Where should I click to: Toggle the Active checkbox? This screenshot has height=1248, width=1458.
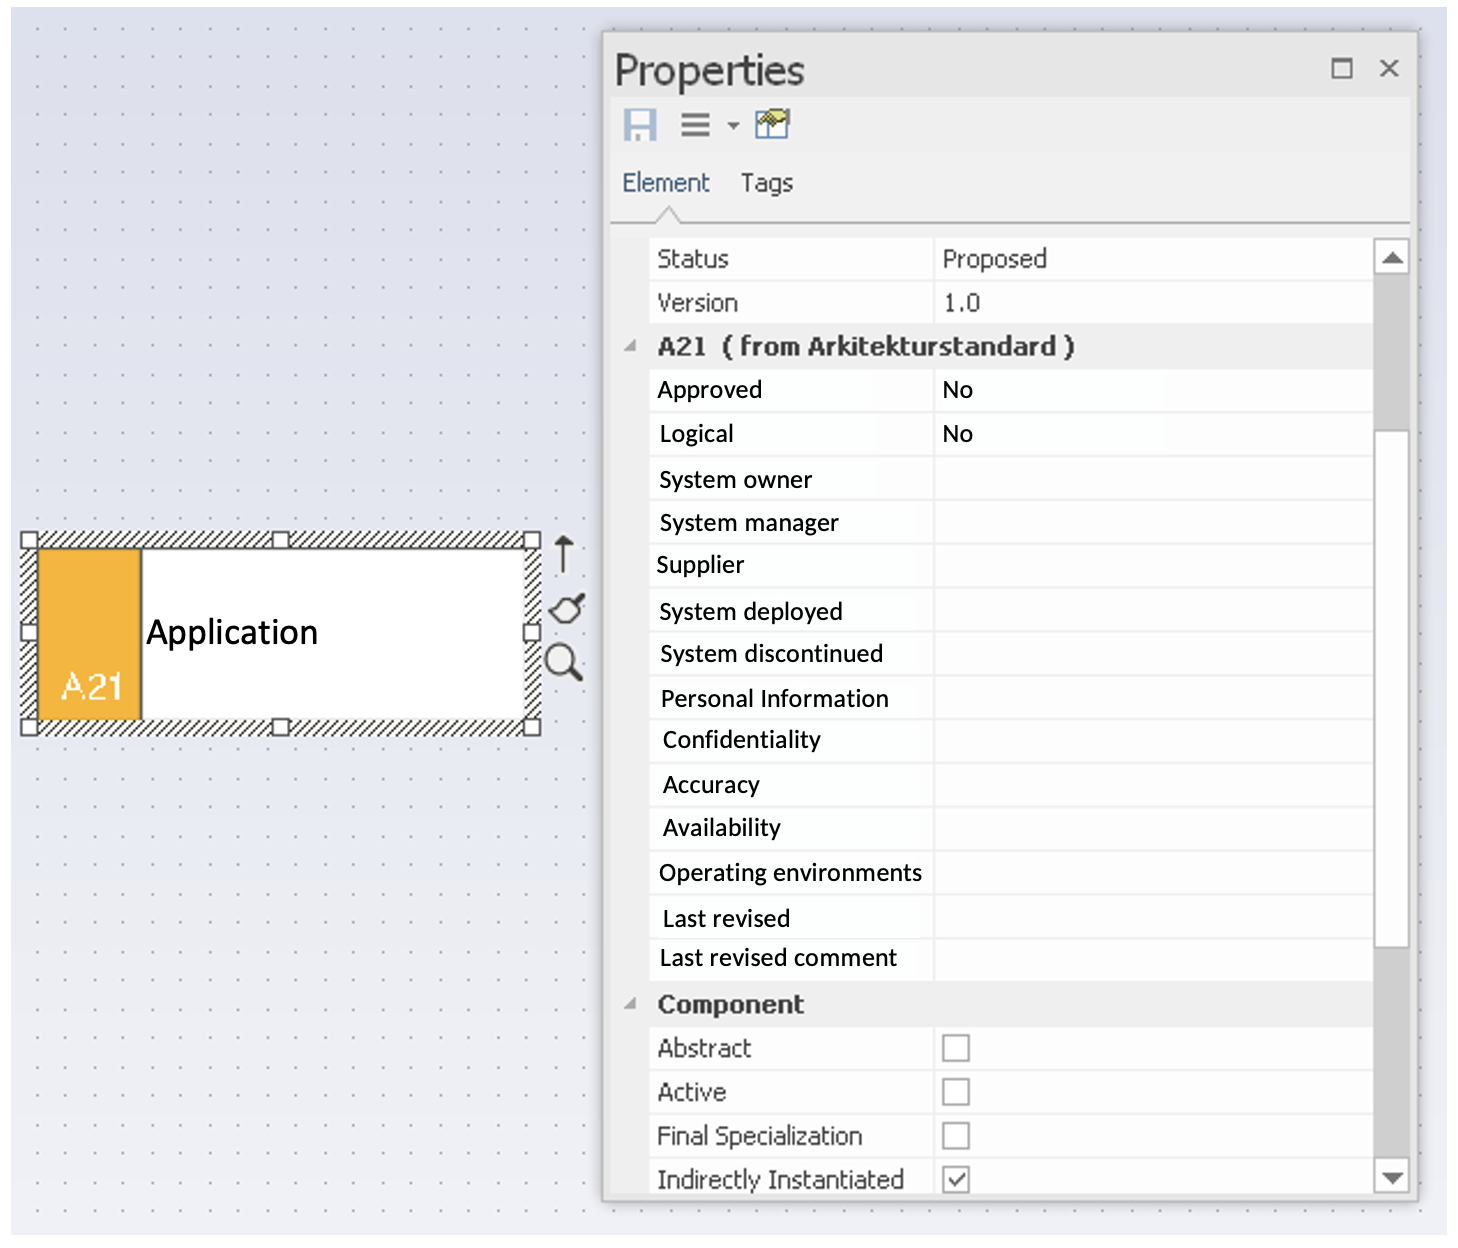(956, 1092)
